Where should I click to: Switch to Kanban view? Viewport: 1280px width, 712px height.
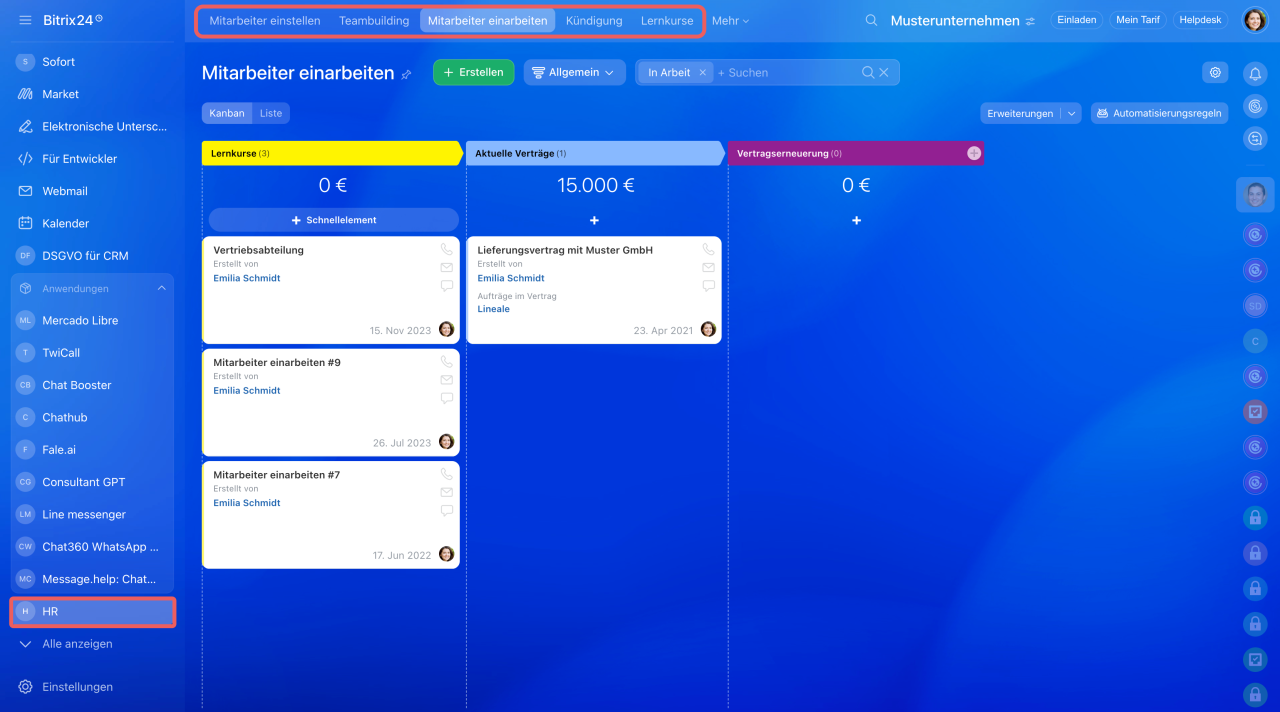tap(227, 113)
